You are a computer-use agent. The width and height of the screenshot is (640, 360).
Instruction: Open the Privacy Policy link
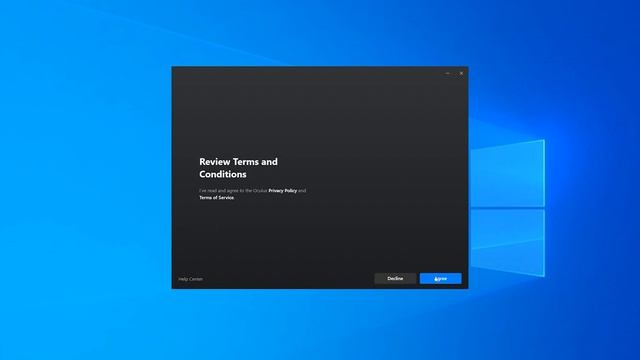(x=282, y=191)
